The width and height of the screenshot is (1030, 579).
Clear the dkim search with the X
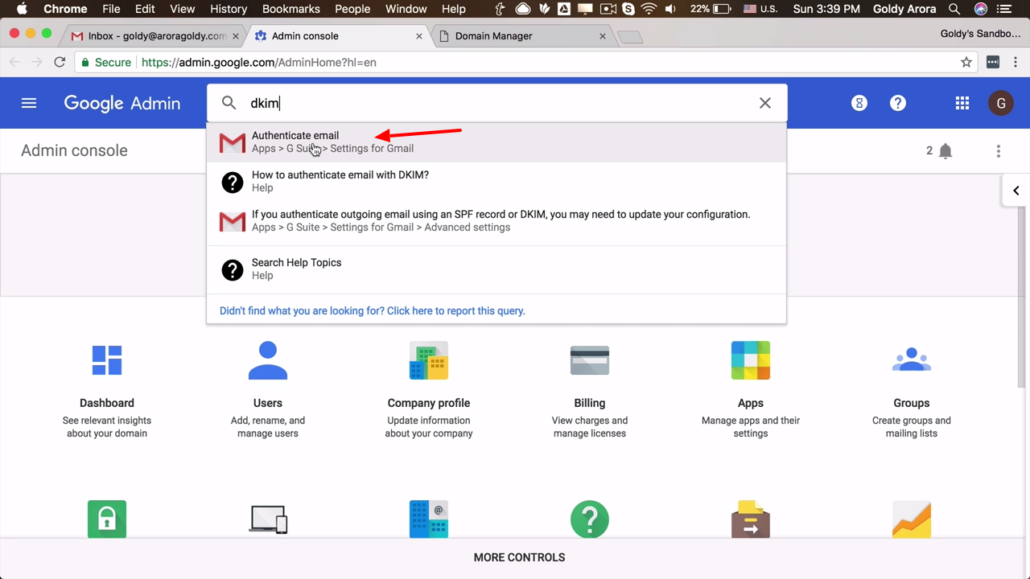765,103
